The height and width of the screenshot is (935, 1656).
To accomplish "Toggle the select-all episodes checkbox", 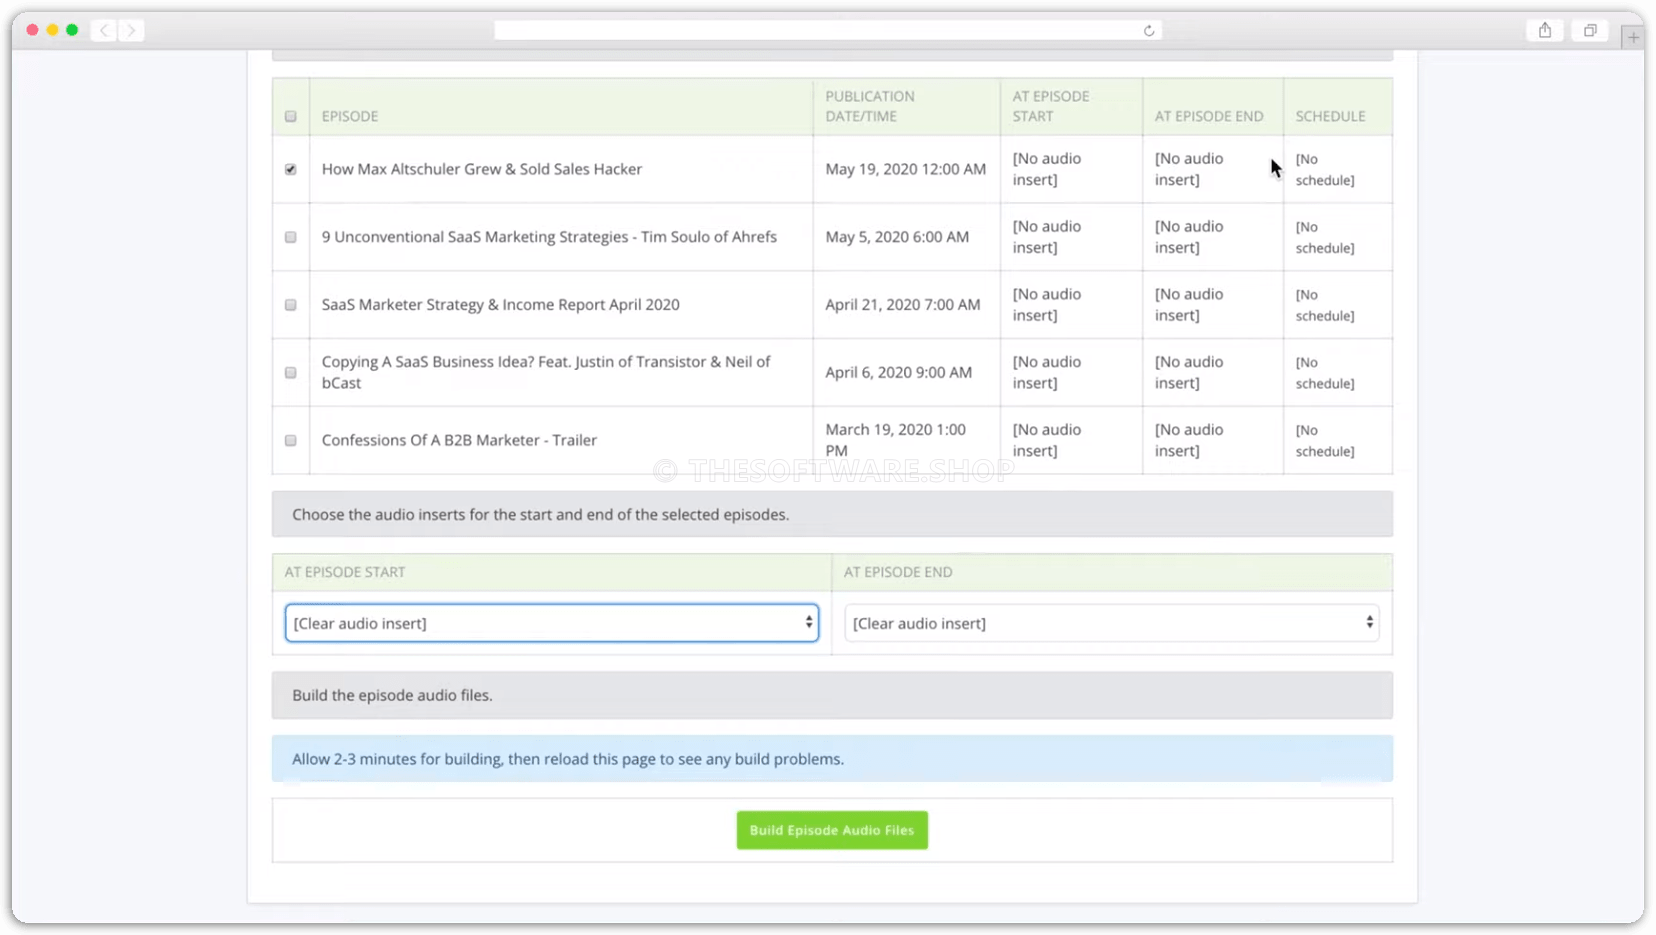I will 291,116.
